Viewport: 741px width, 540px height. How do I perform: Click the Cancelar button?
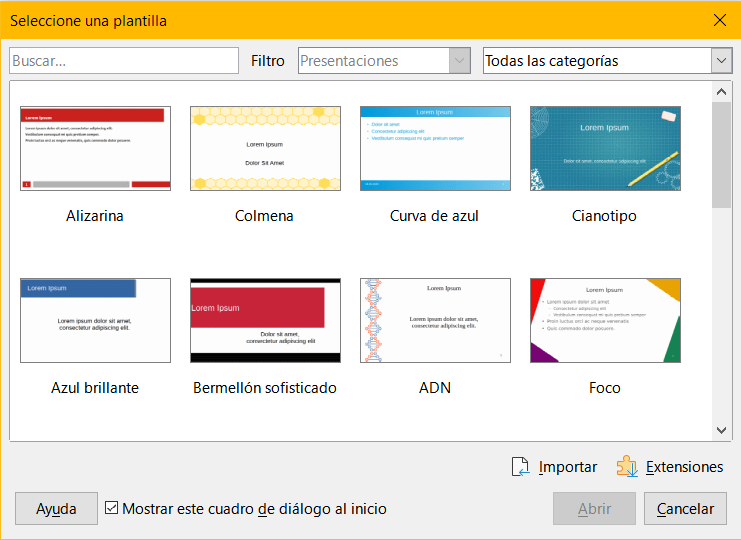685,509
